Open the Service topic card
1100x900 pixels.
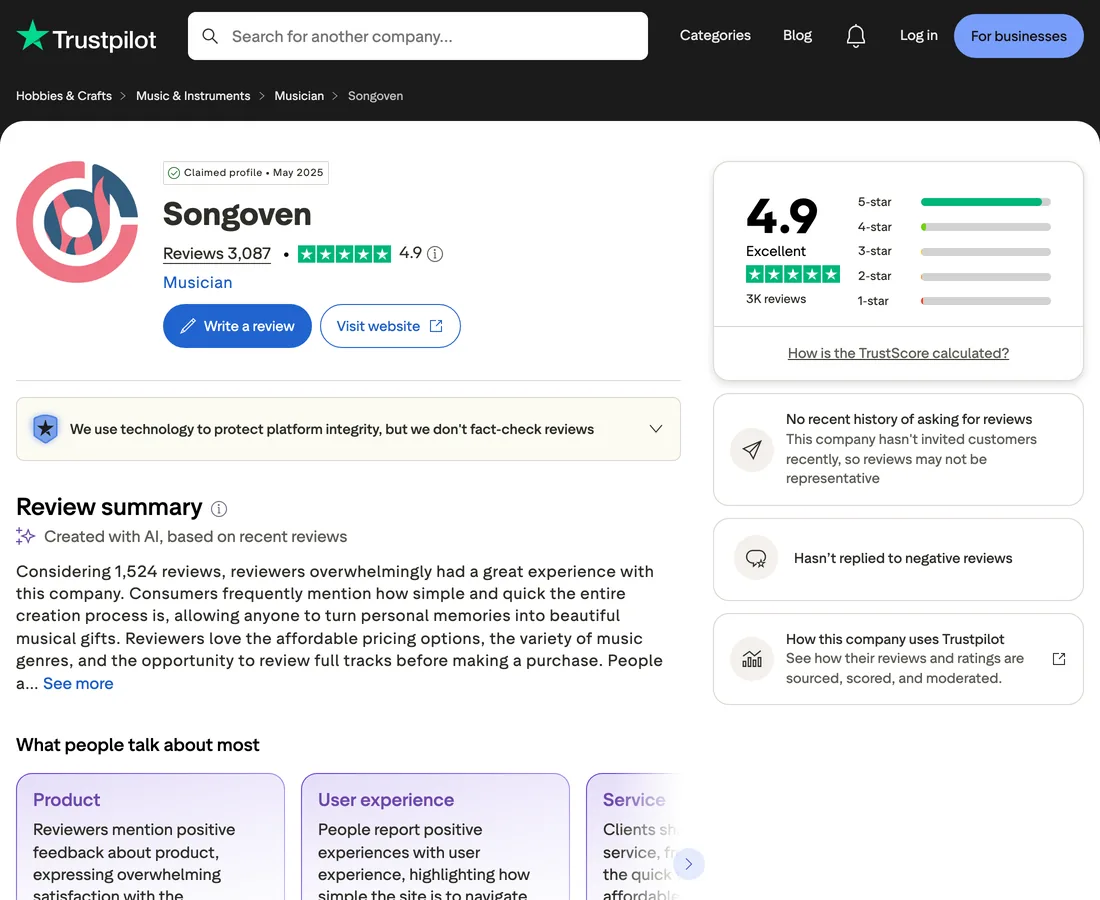point(633,837)
